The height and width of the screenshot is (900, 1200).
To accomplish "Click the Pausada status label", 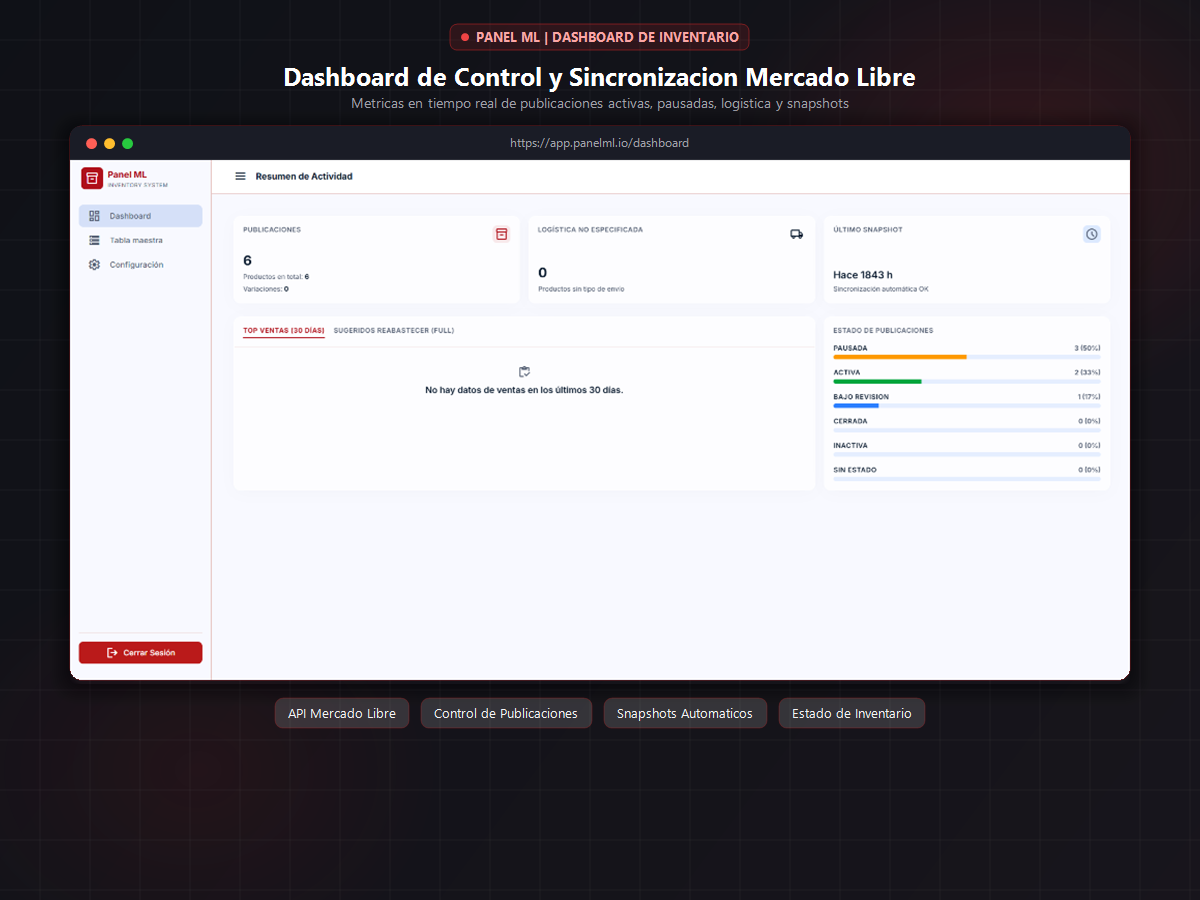I will [x=850, y=348].
